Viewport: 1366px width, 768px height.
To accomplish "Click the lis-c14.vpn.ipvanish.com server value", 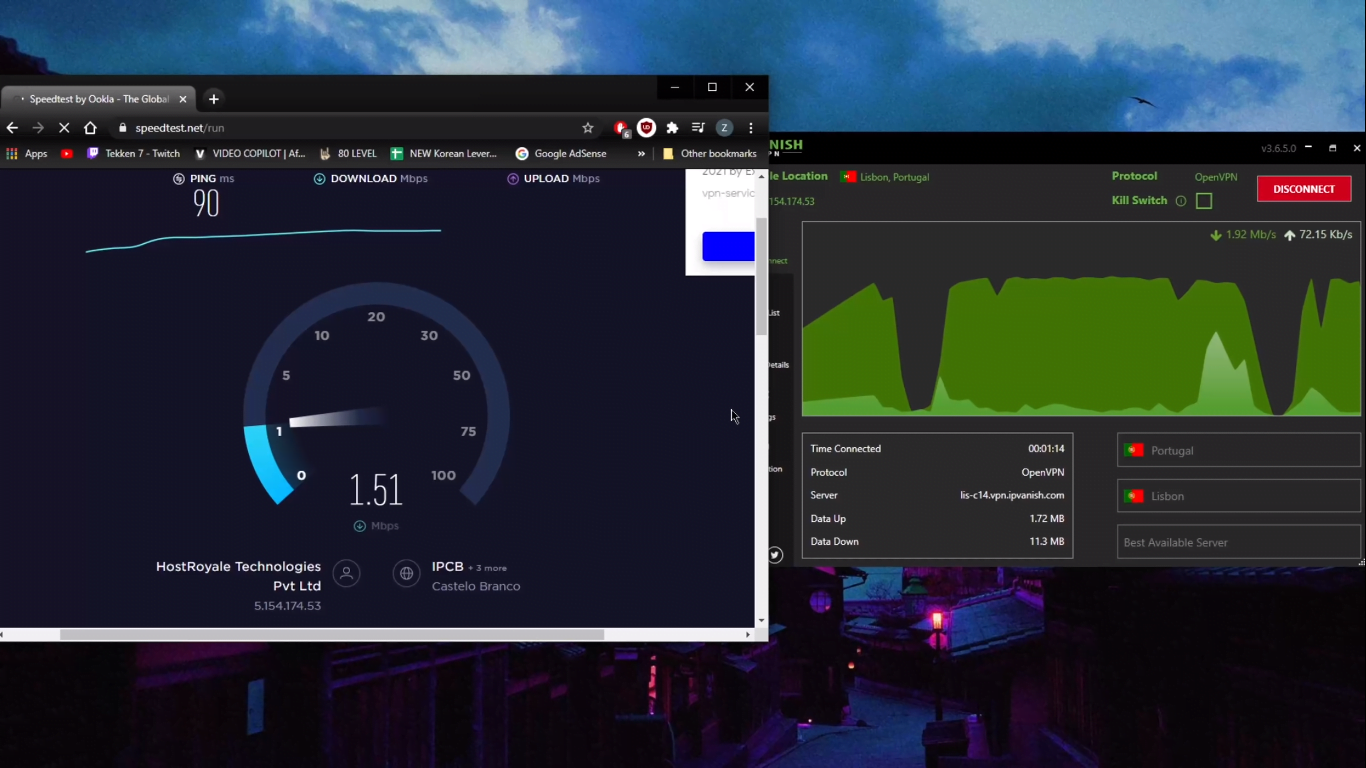I will (1012, 495).
